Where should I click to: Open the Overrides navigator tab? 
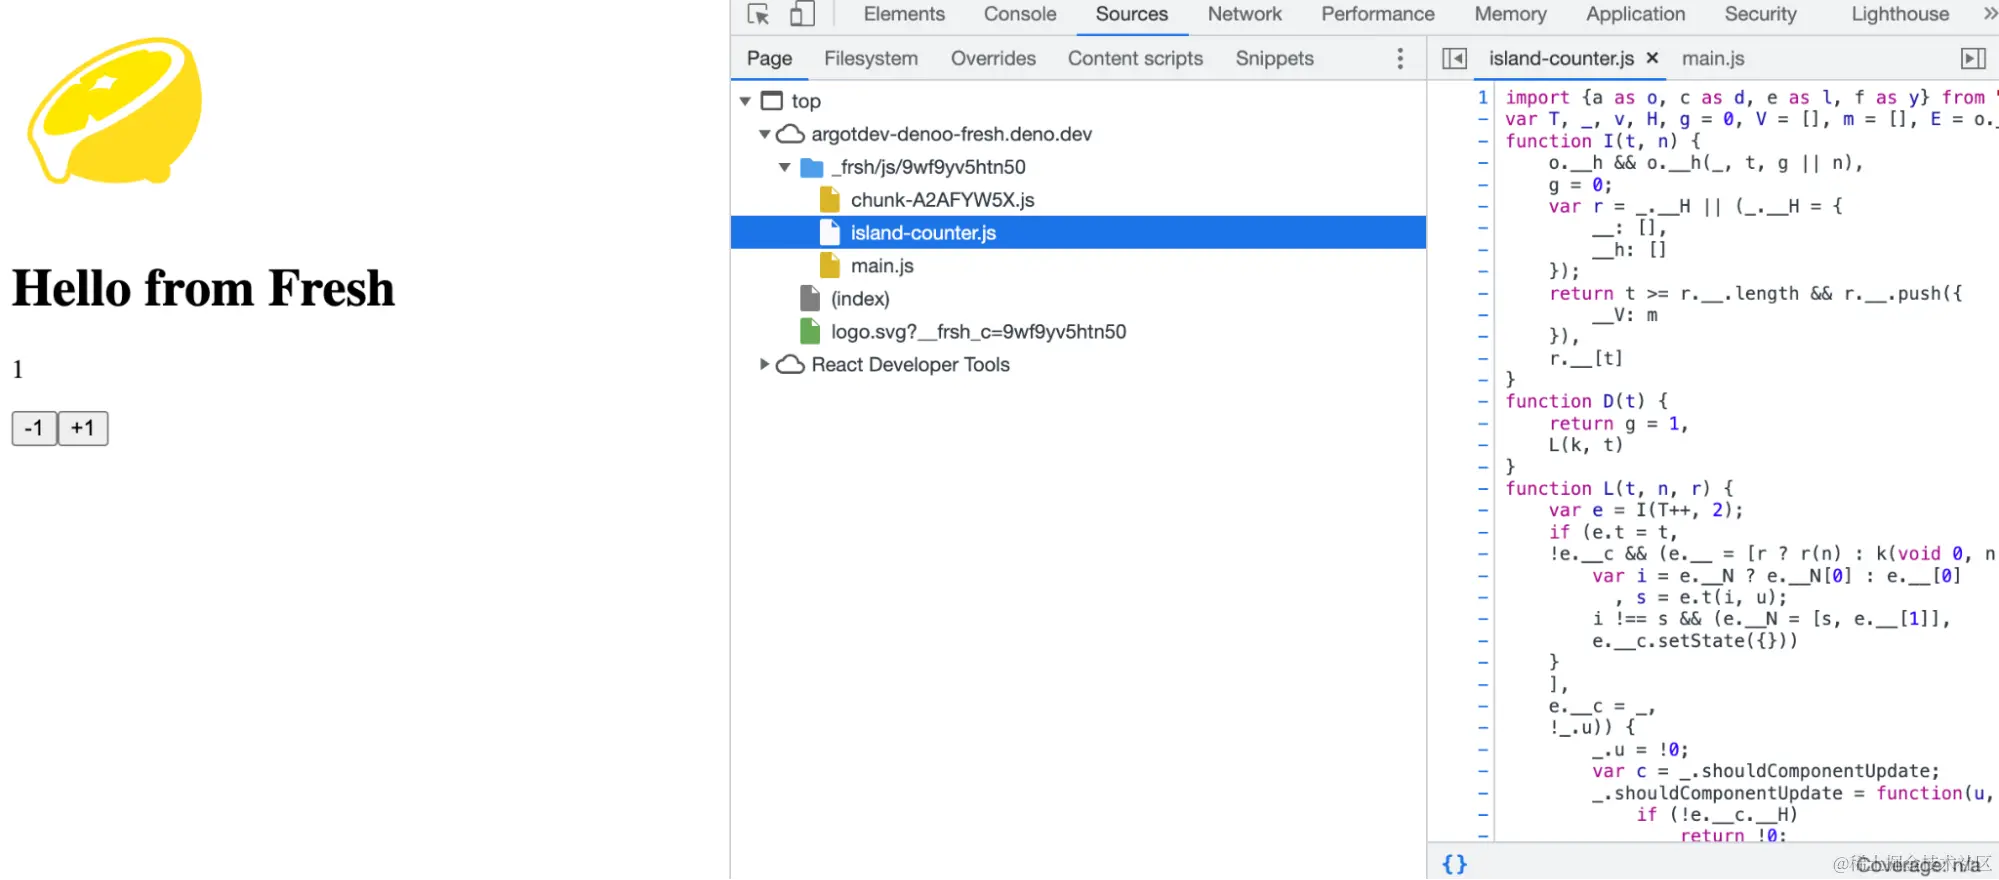coord(993,58)
